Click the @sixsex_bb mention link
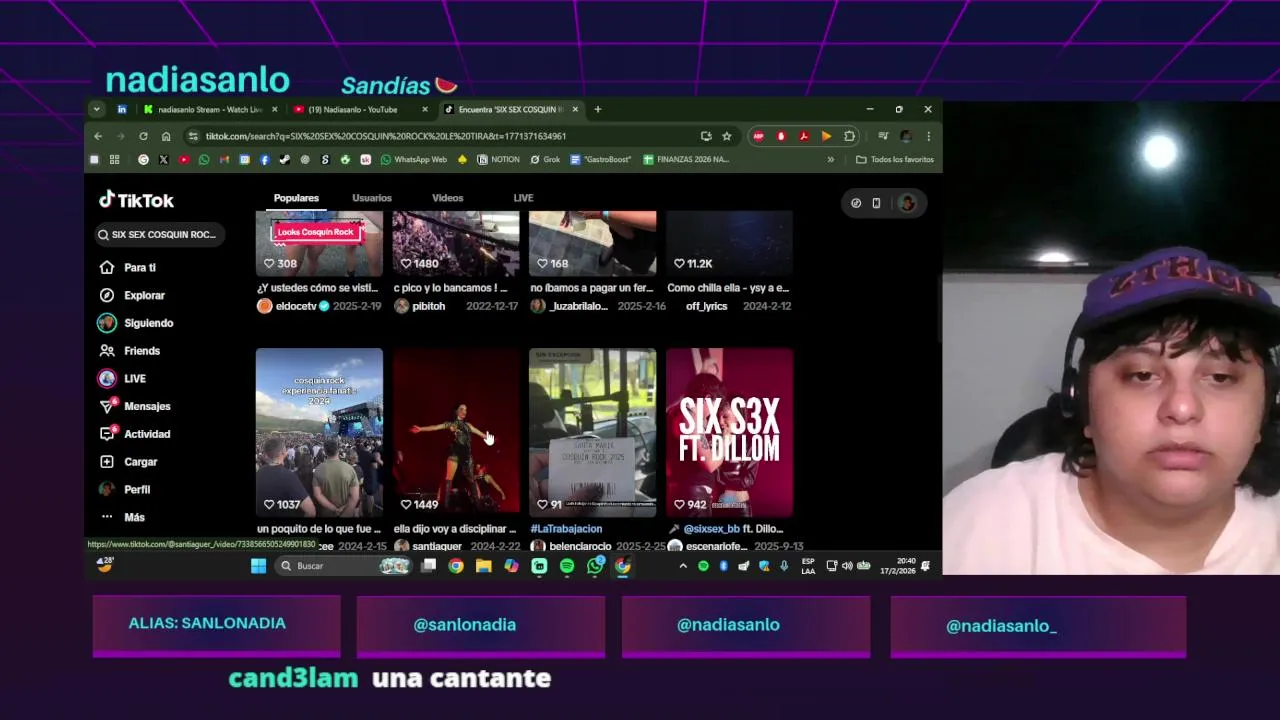1280x720 pixels. point(711,529)
